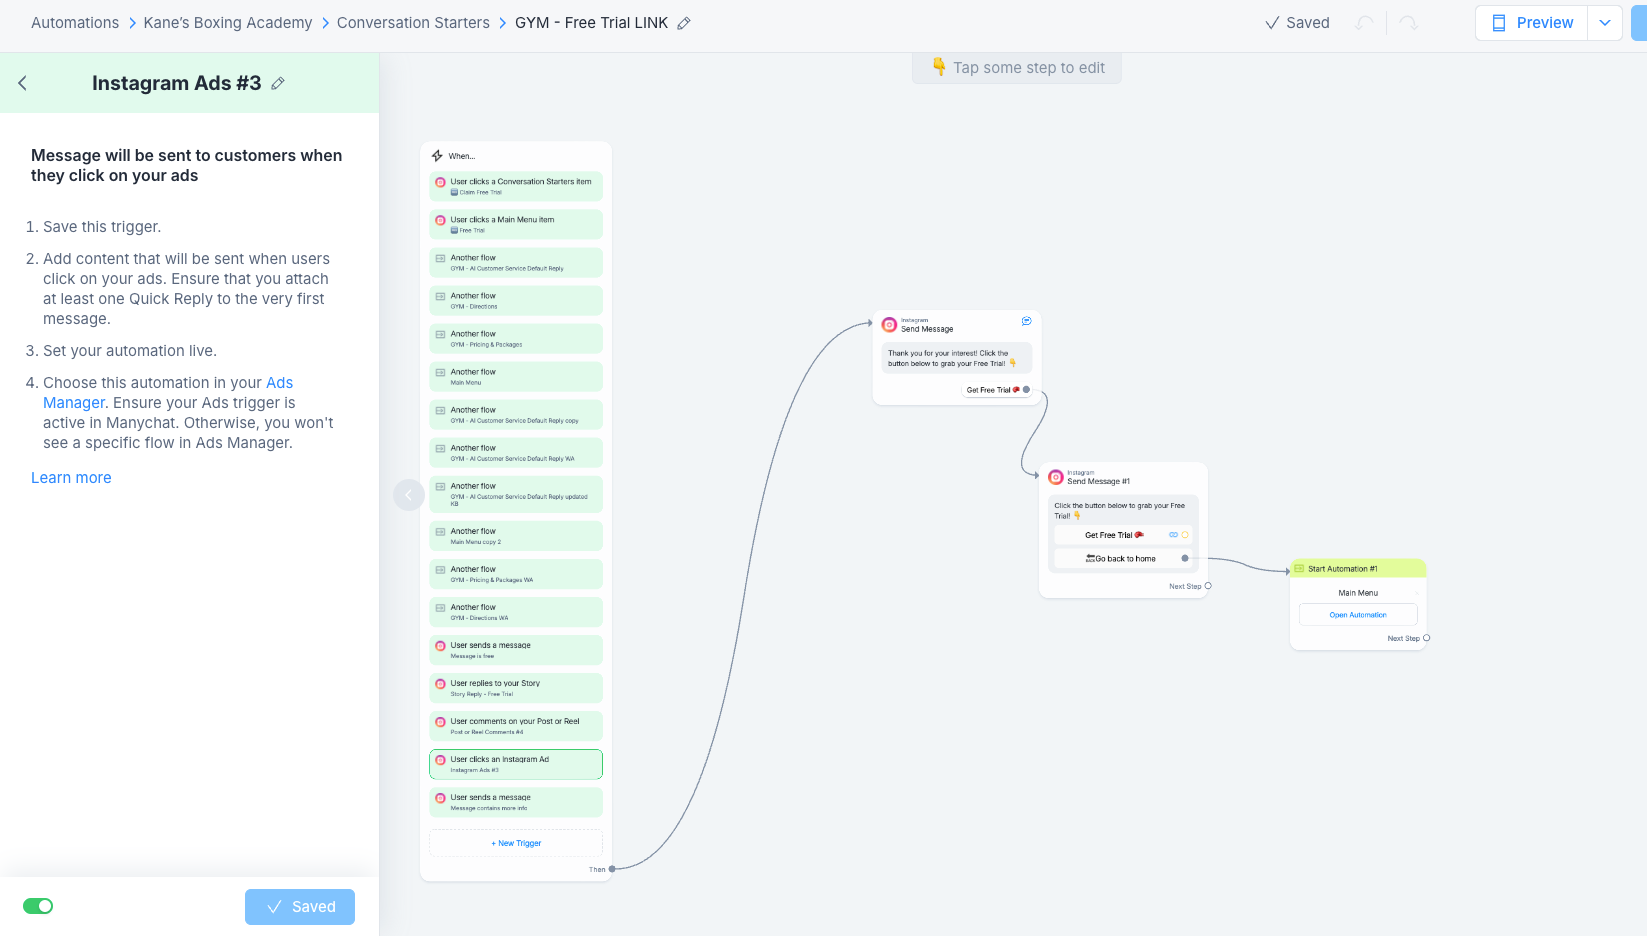Viewport: 1647px width, 936px height.
Task: Select Another flow 'Main Menu copy 2' trigger
Action: 516,535
